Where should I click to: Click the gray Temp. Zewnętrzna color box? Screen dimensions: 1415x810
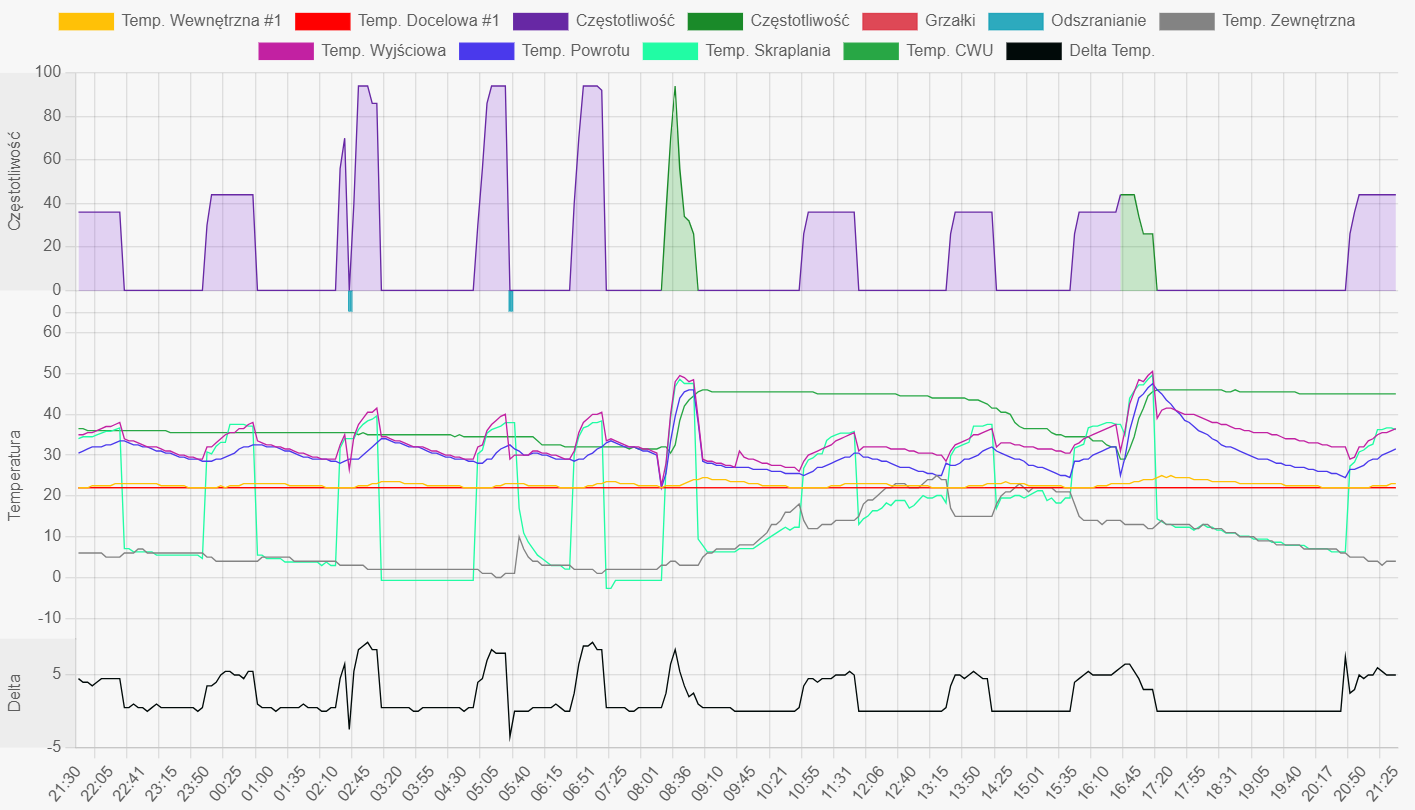[1187, 21]
